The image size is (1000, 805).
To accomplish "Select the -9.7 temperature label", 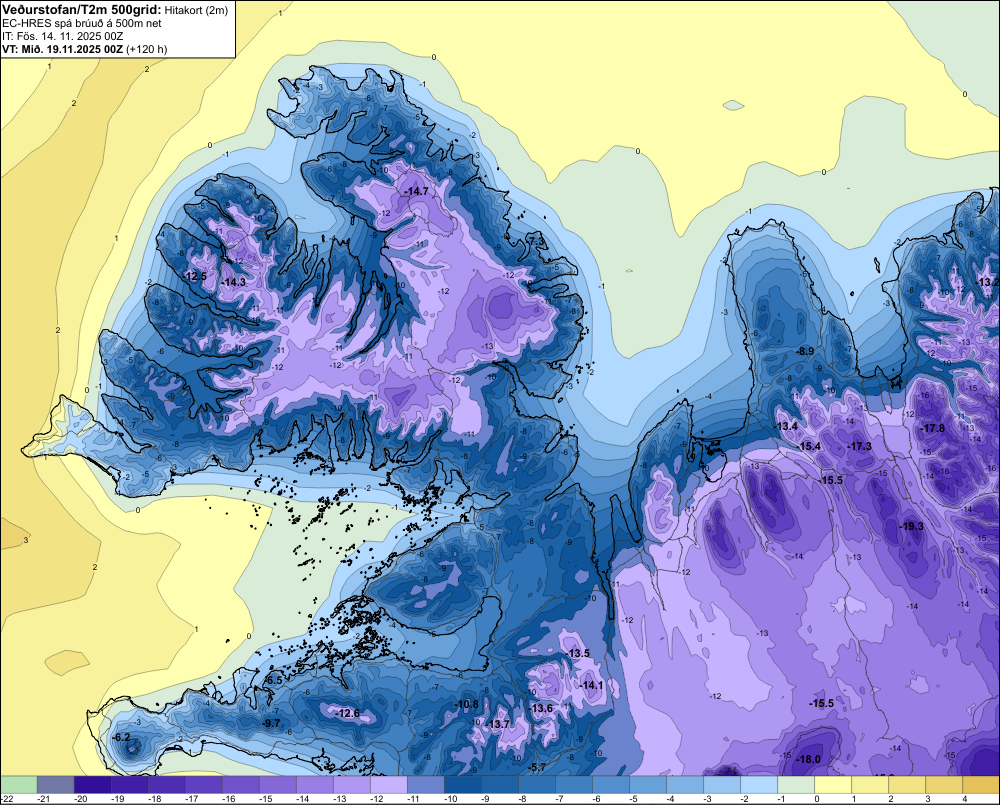I will pos(271,723).
